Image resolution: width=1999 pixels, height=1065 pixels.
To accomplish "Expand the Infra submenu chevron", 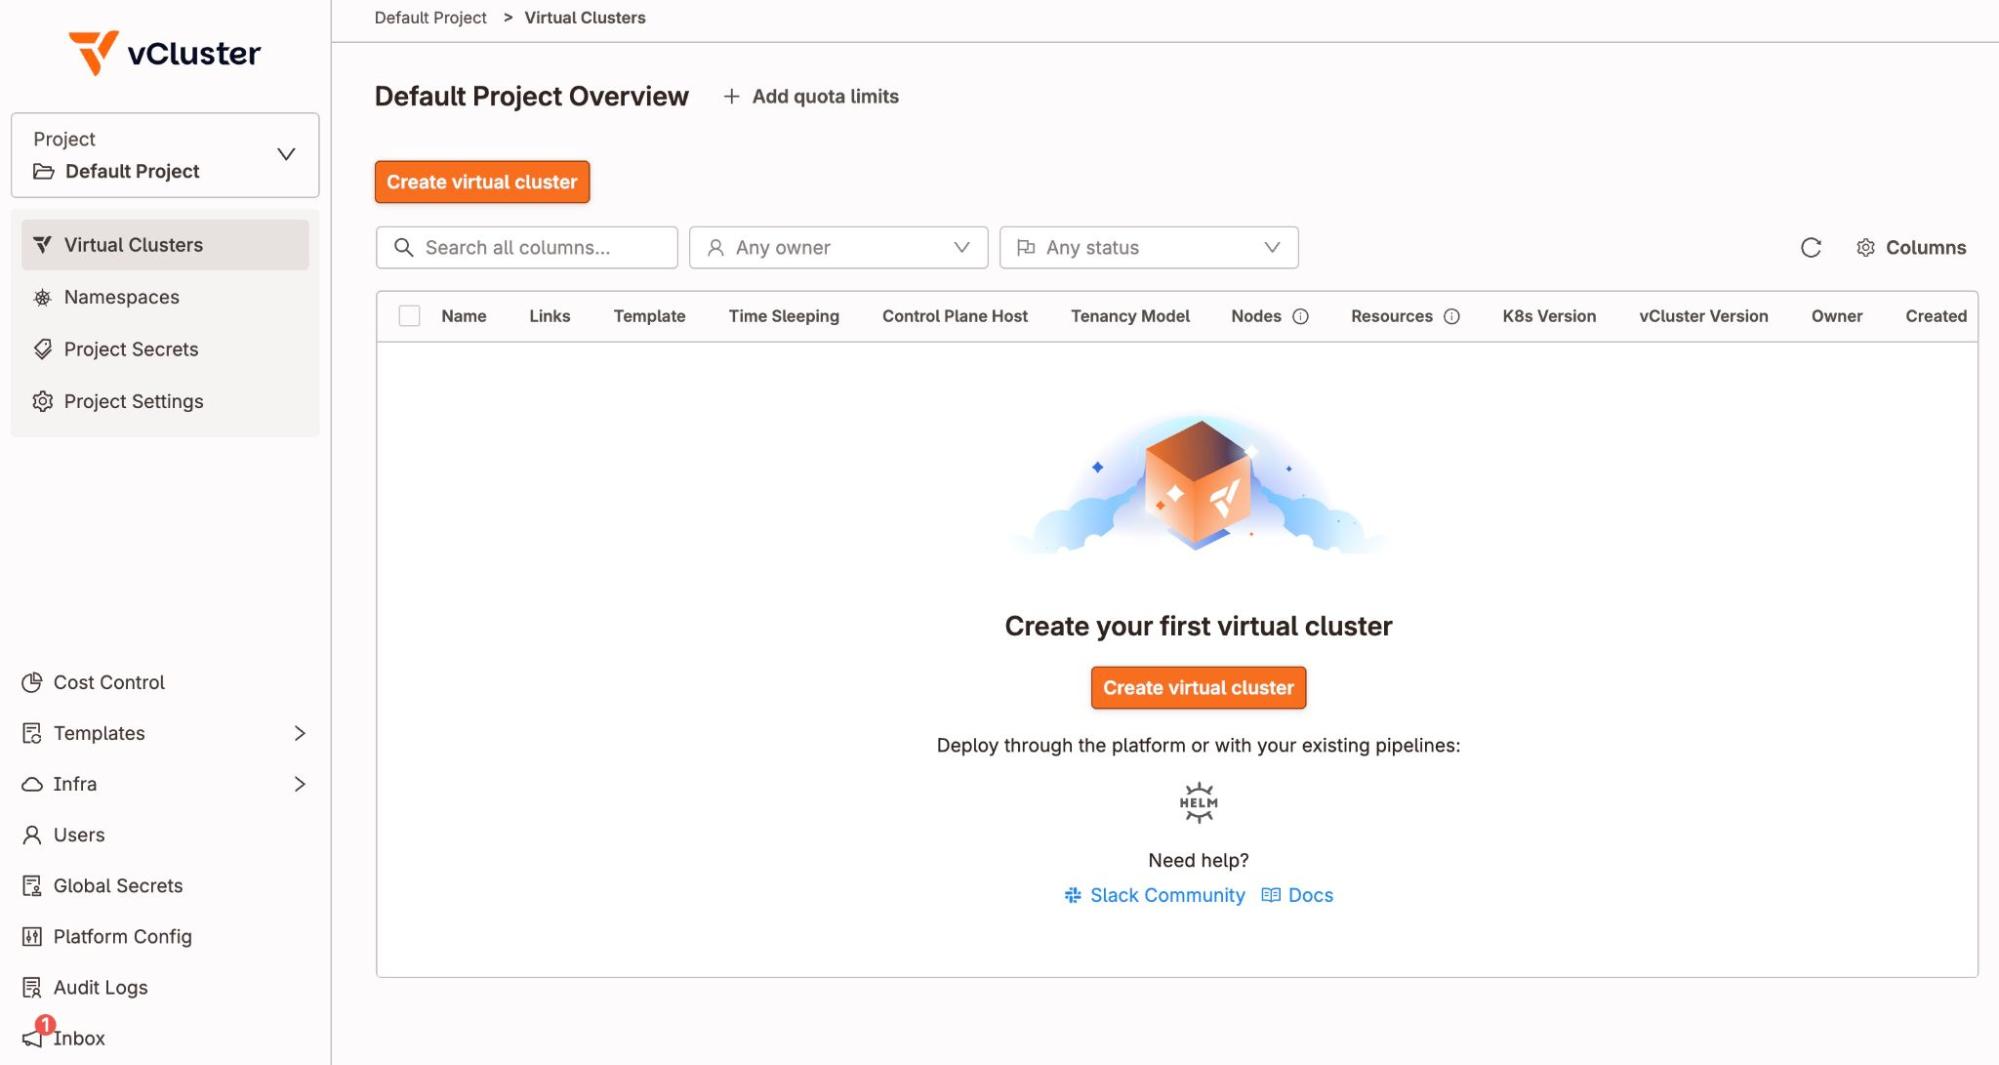I will tap(299, 784).
